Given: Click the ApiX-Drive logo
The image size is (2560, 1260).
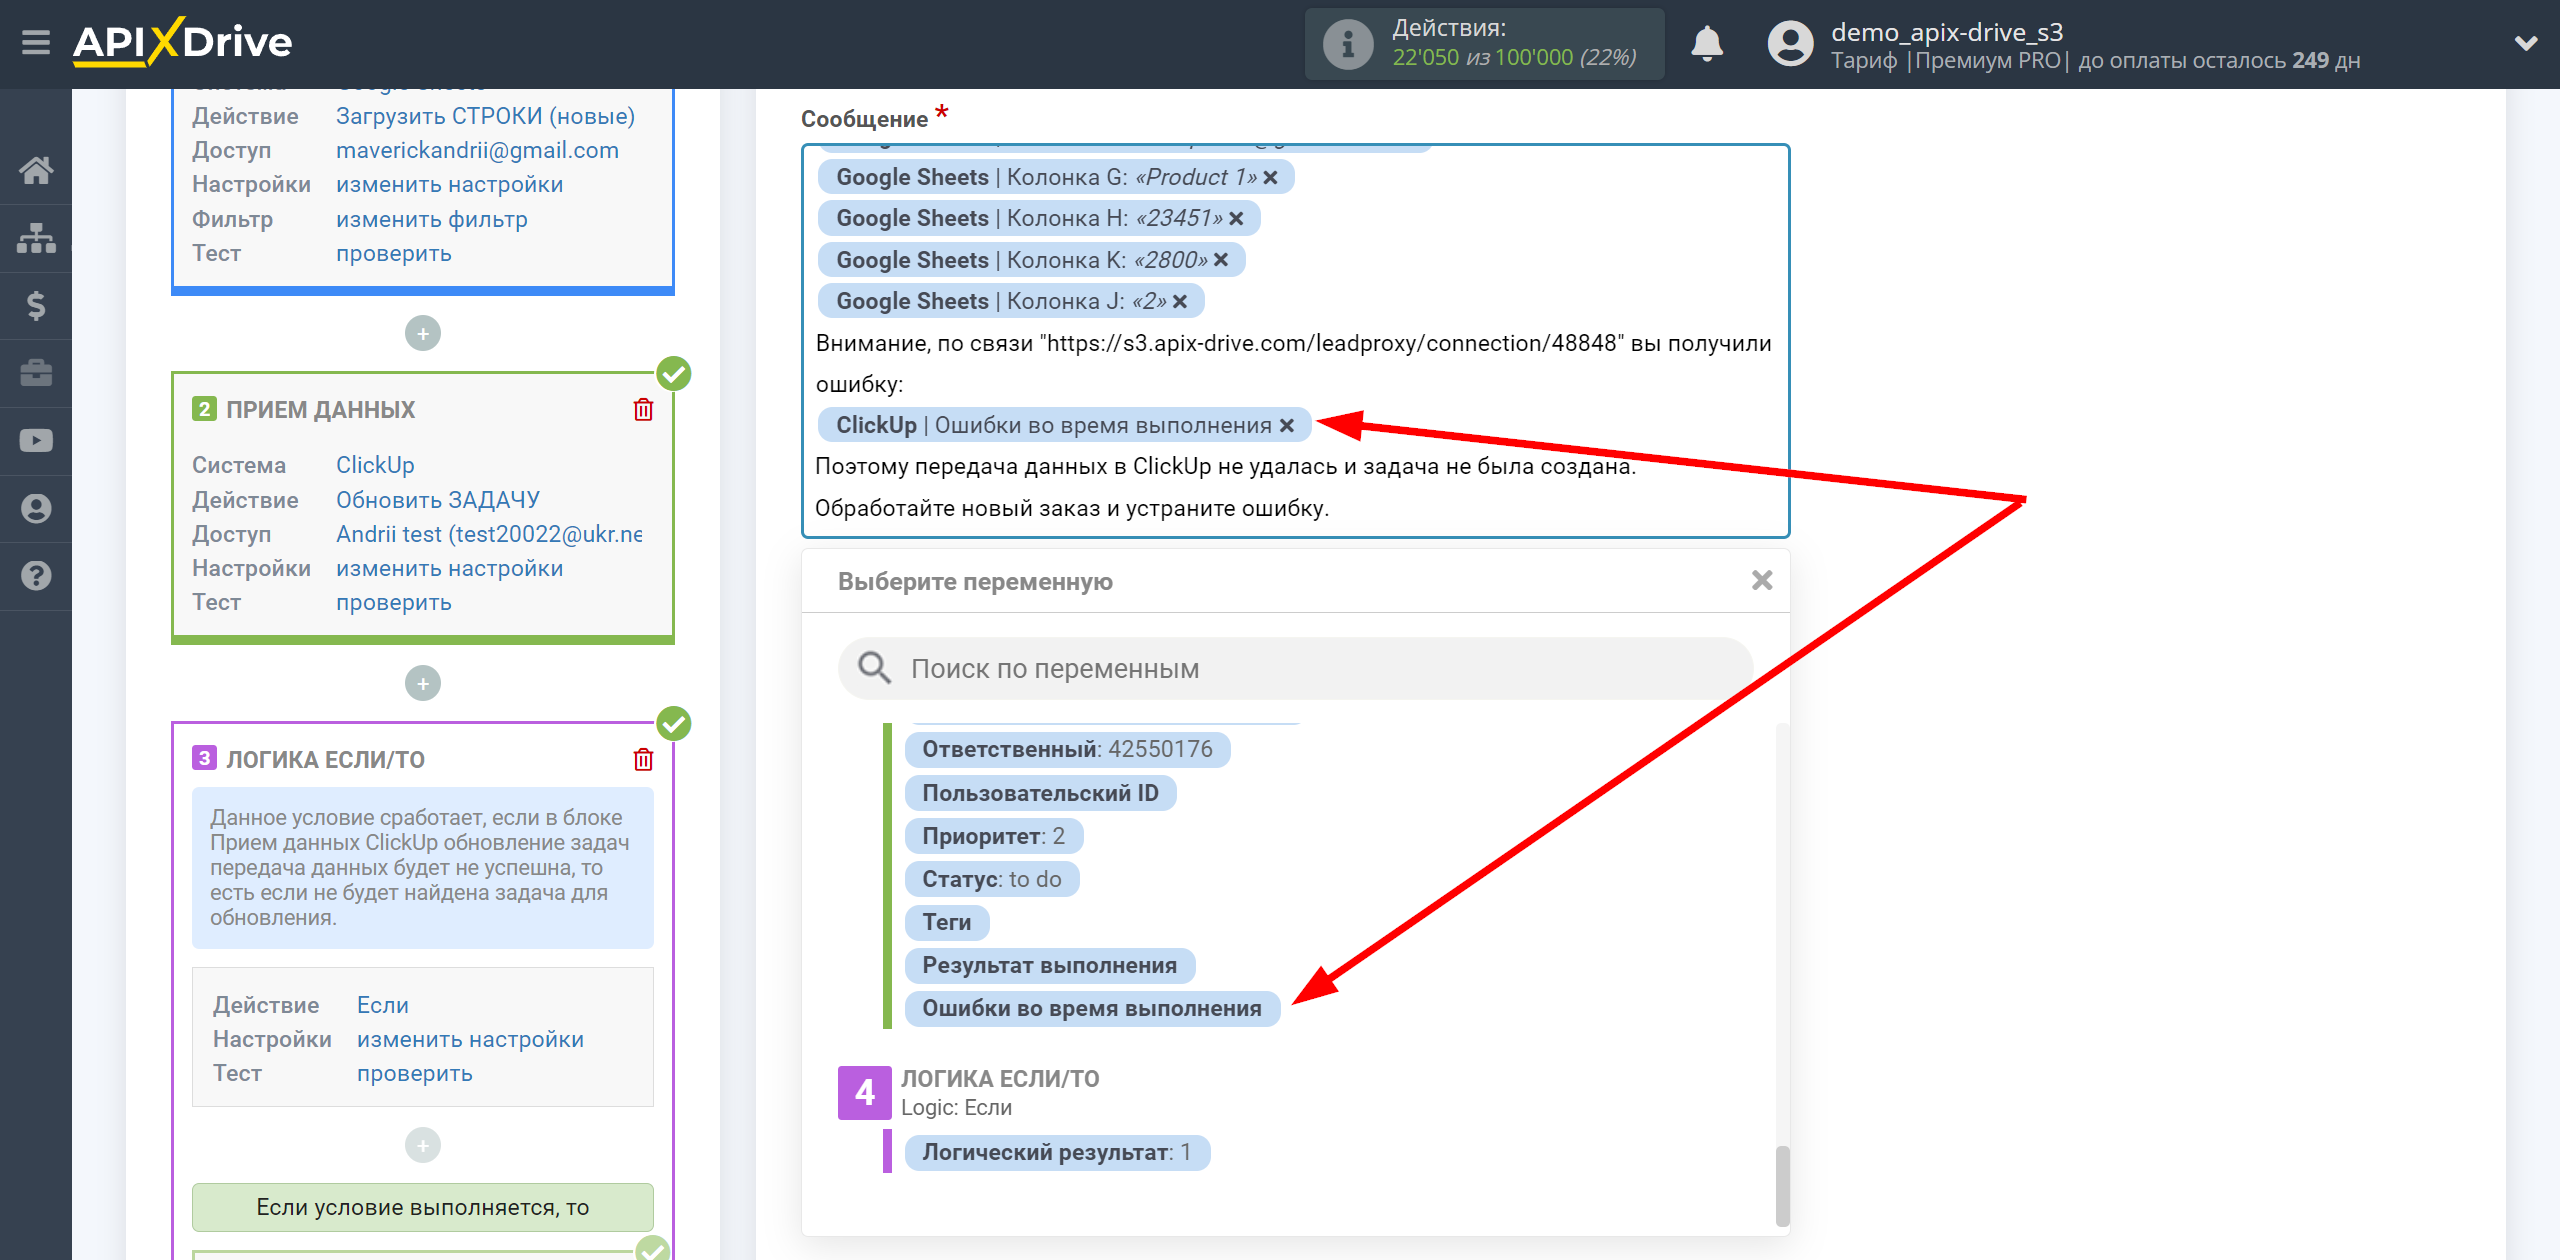Looking at the screenshot, I should tap(182, 43).
